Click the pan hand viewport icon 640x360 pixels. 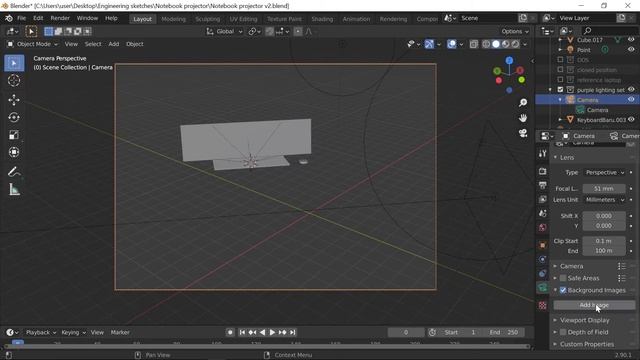tap(522, 118)
